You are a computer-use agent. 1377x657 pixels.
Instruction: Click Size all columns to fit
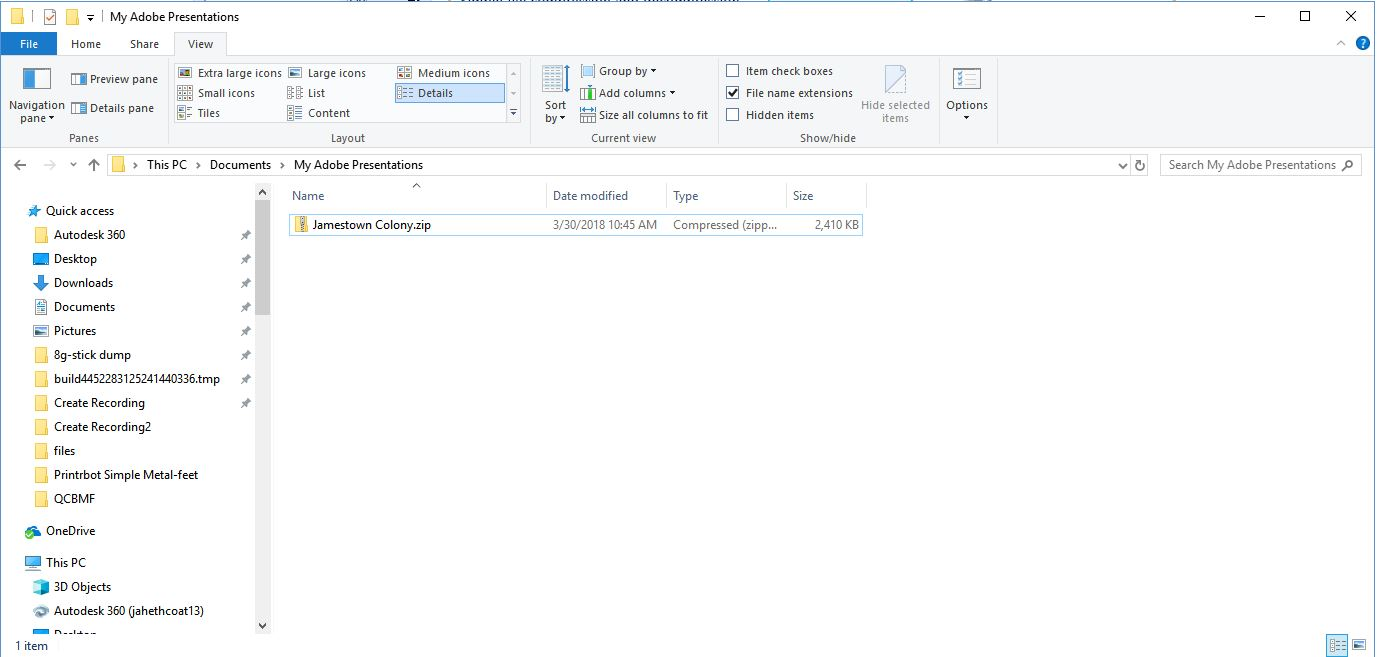tap(644, 115)
